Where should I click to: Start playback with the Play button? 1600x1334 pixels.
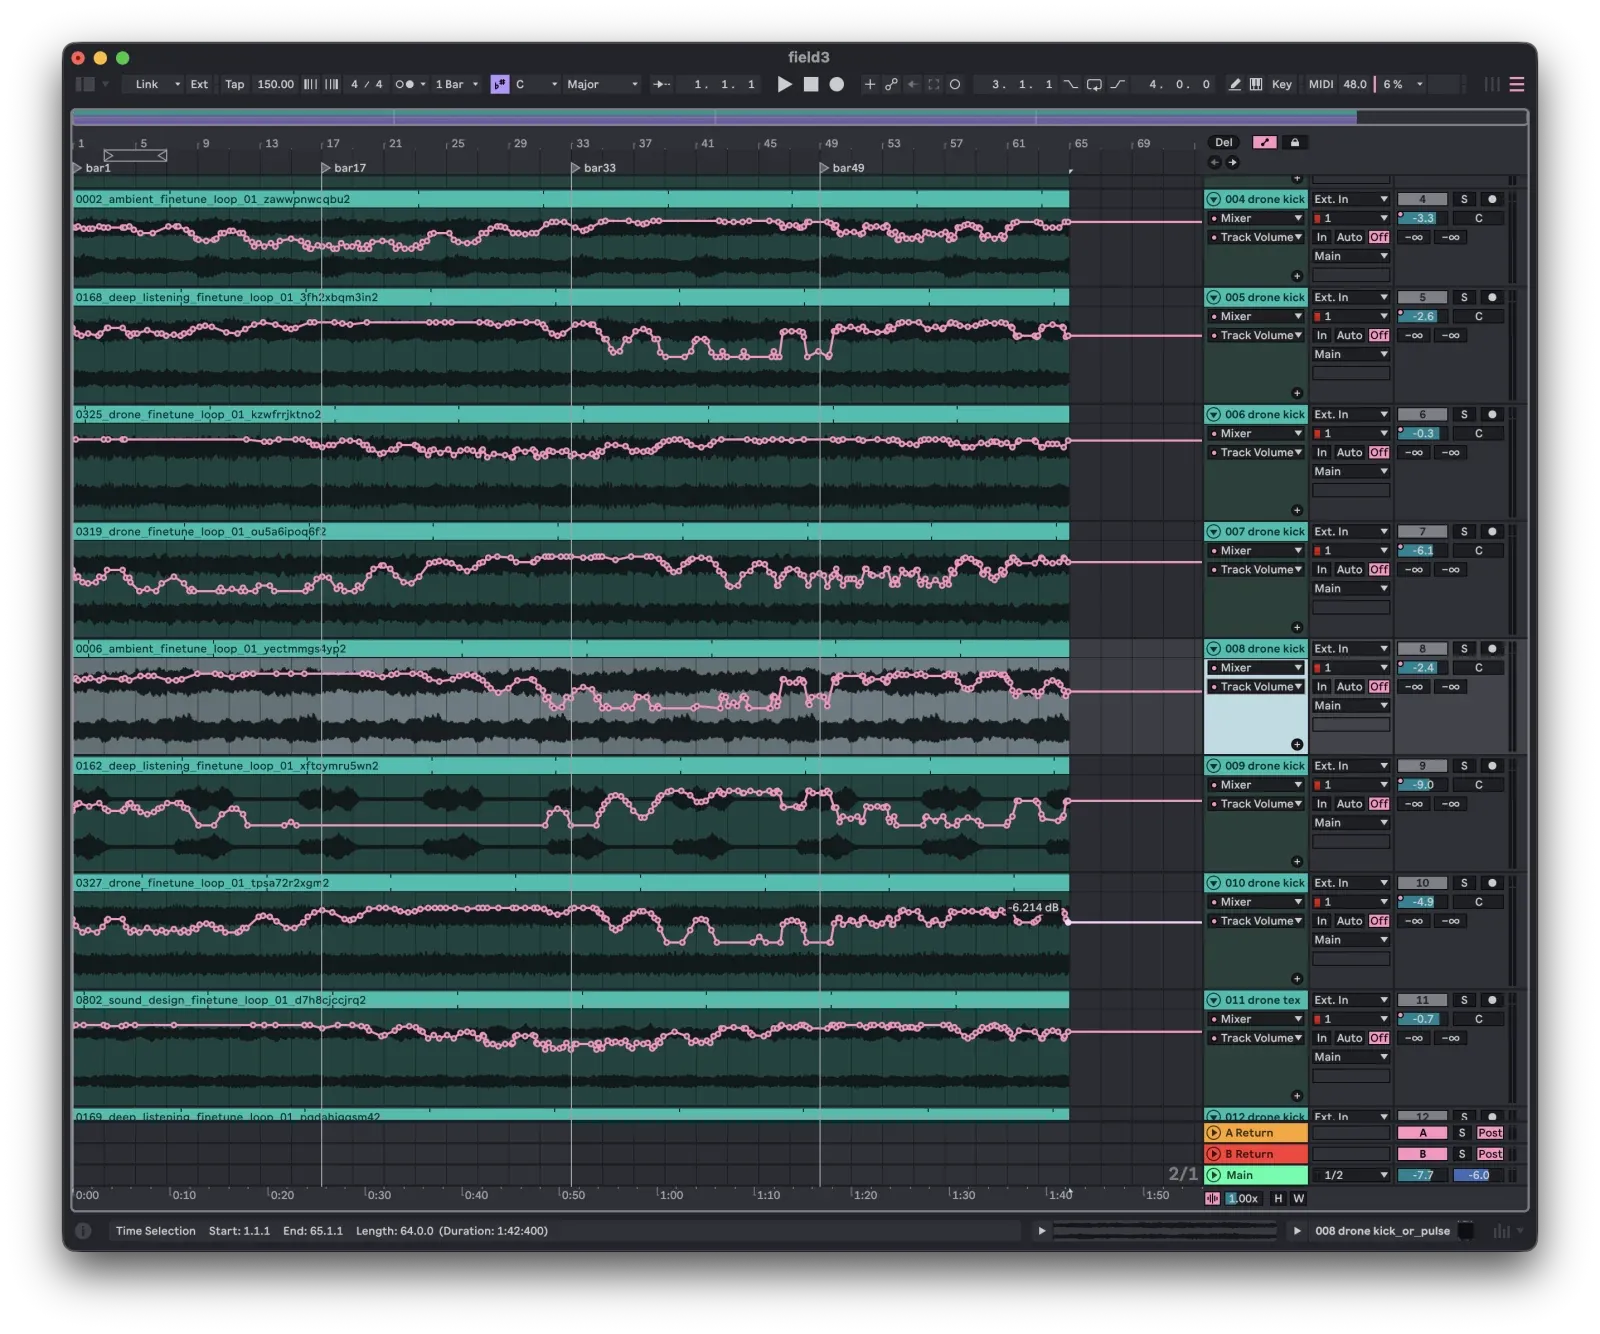(785, 84)
